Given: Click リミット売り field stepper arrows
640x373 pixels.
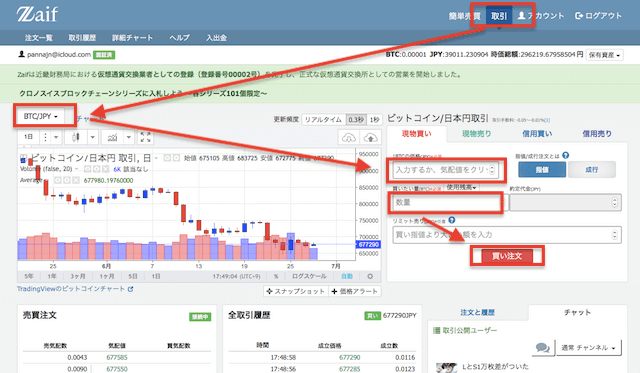Looking at the screenshot, I should pos(615,235).
